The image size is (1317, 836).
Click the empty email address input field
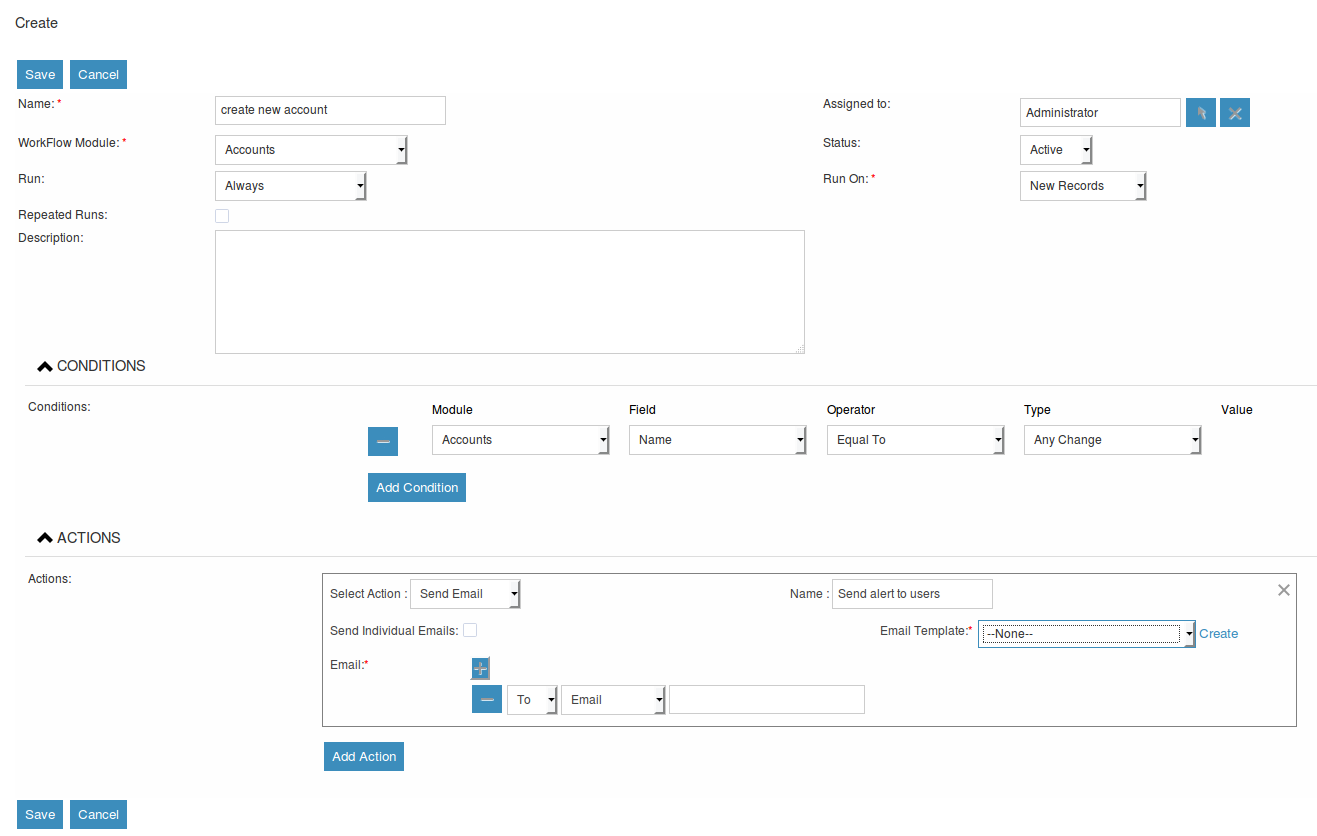tap(767, 699)
